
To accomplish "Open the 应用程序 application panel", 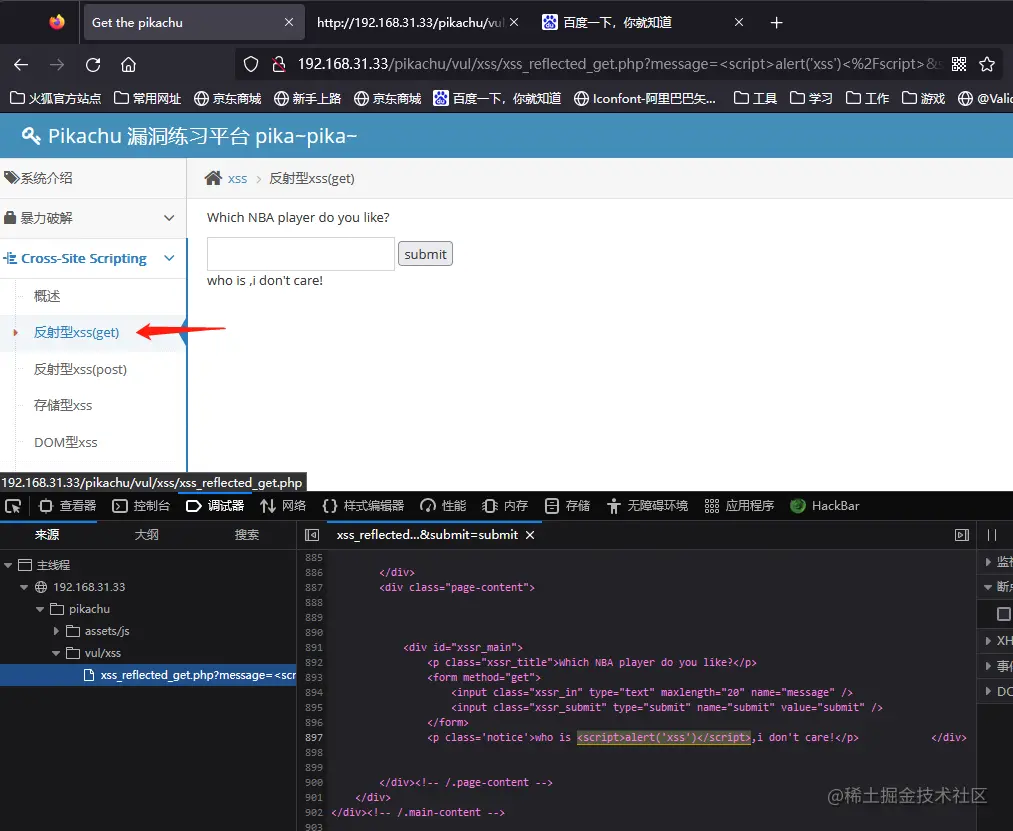I will coord(739,506).
